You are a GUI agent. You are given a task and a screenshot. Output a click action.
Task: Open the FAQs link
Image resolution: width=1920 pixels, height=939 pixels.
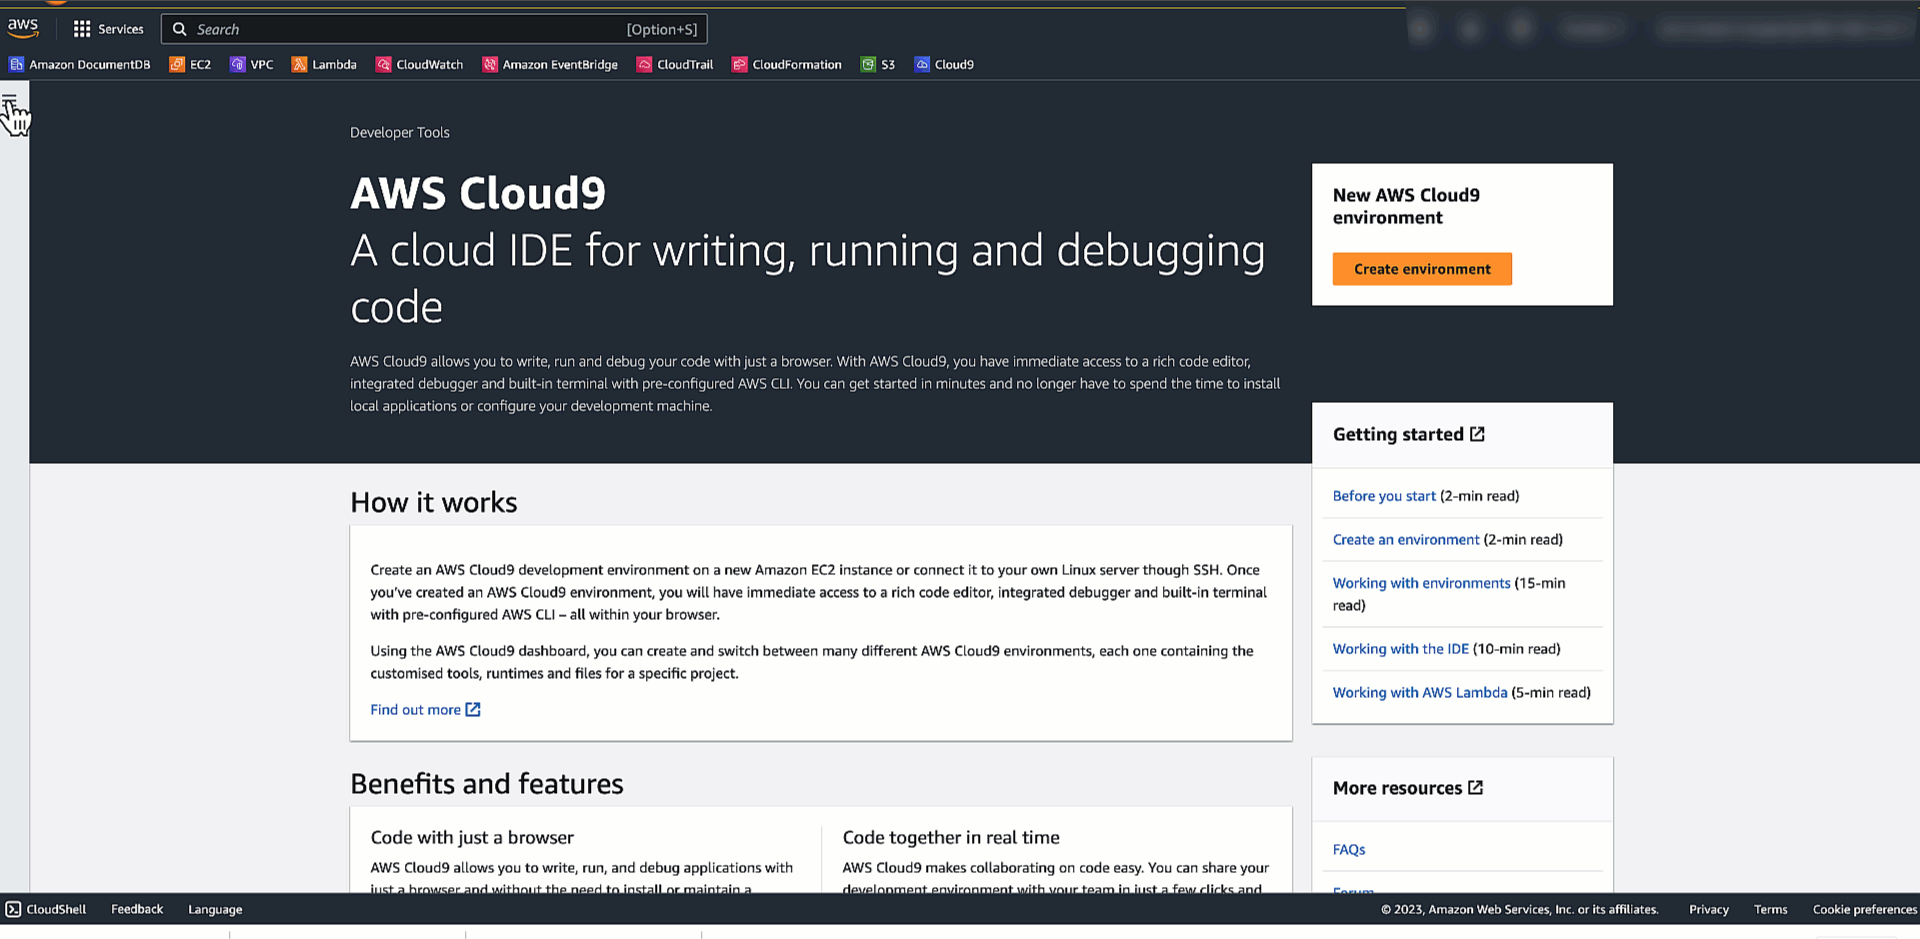[1349, 850]
